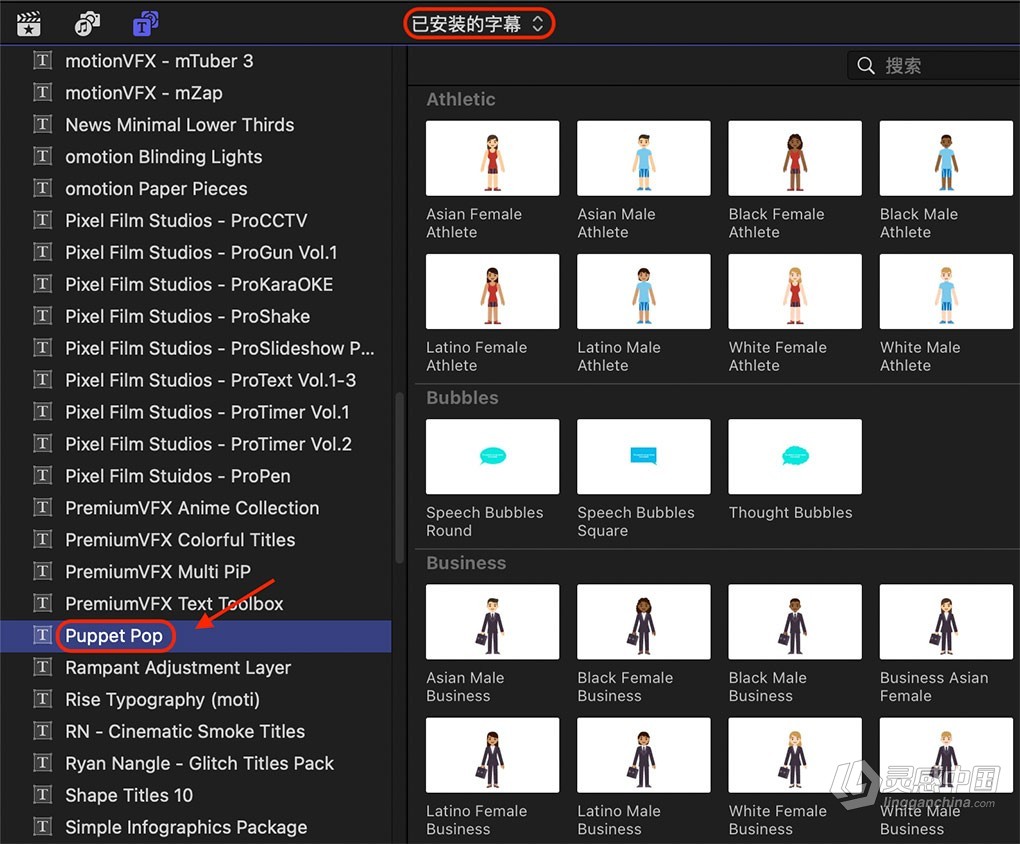Open the Titles and Generators sidebar icon
The image size is (1020, 844).
pos(145,24)
